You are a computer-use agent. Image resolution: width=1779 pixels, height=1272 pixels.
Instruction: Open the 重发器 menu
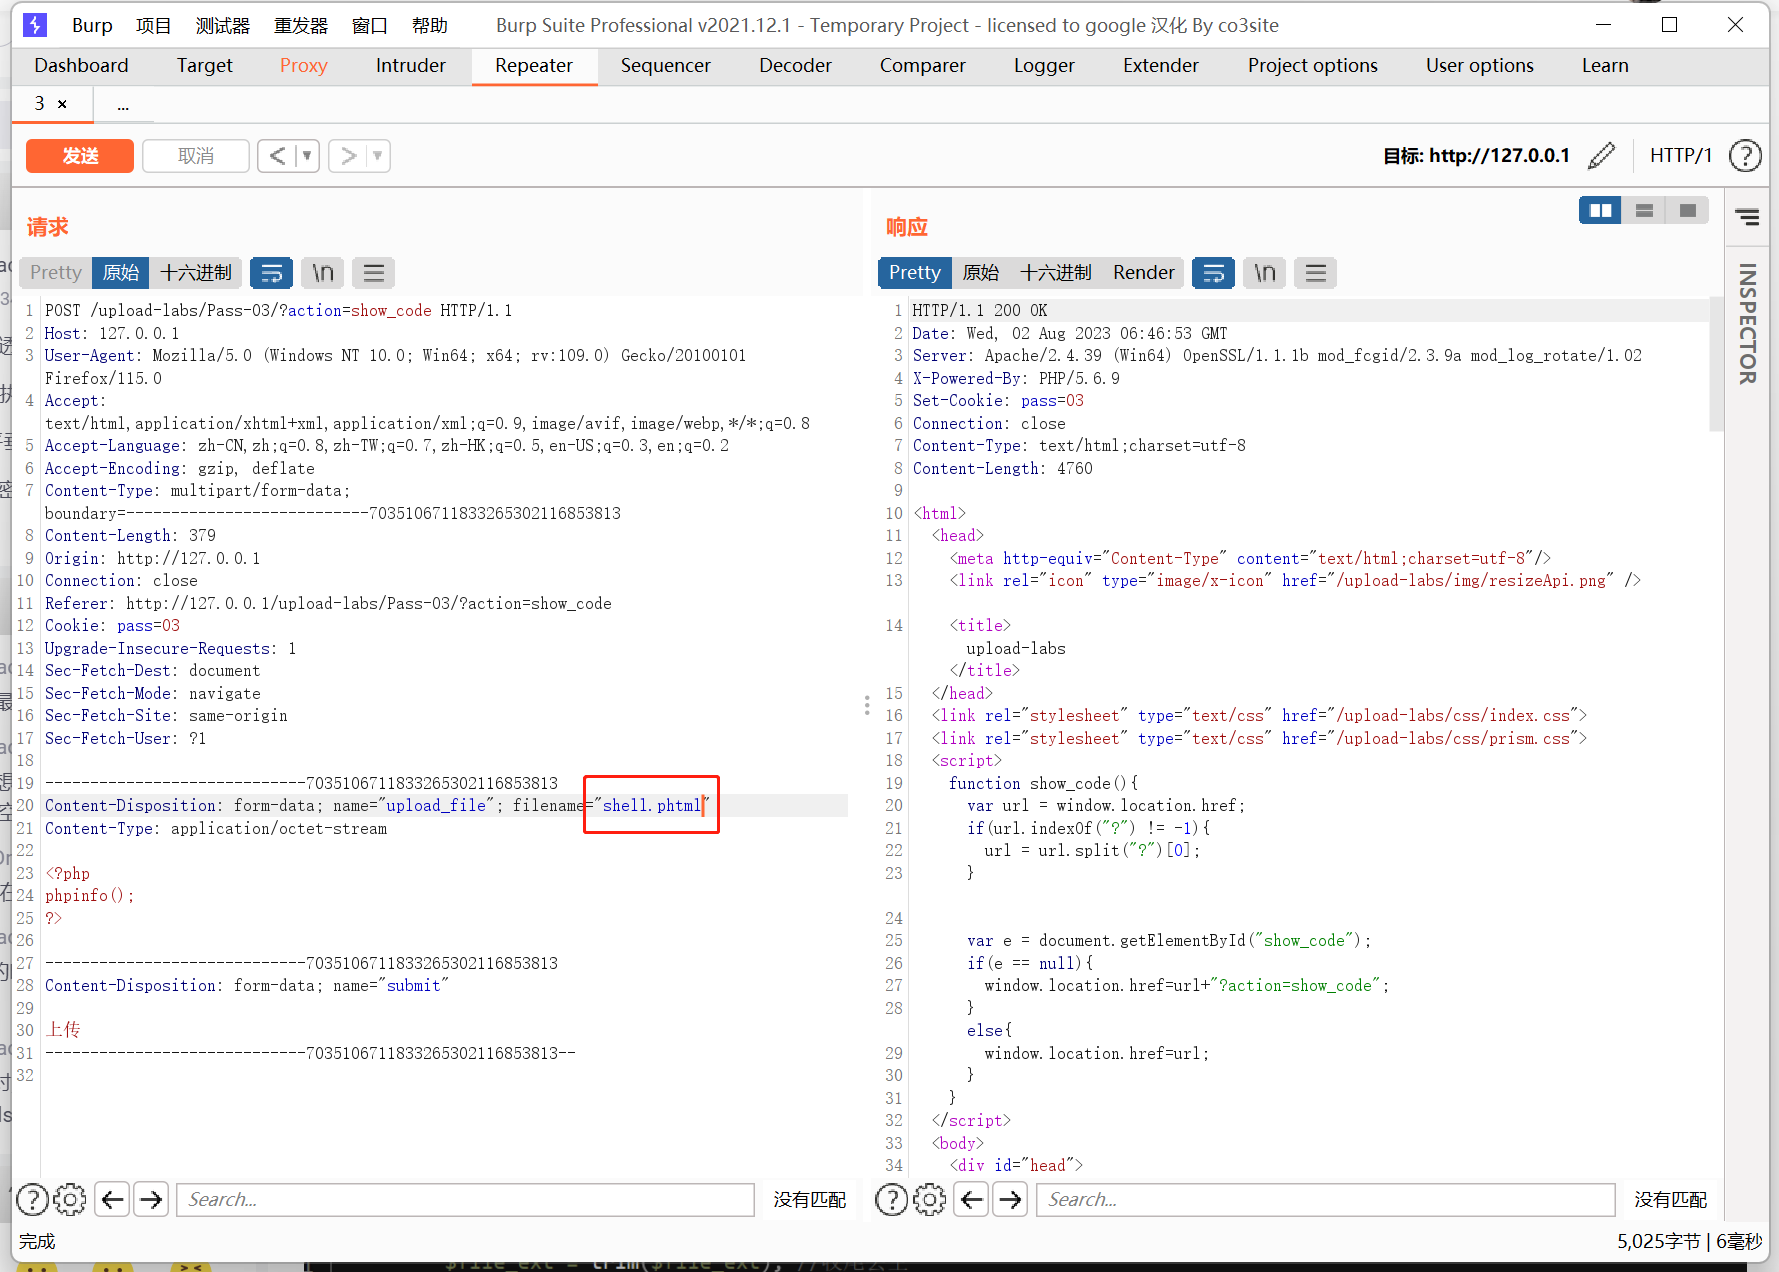301,25
